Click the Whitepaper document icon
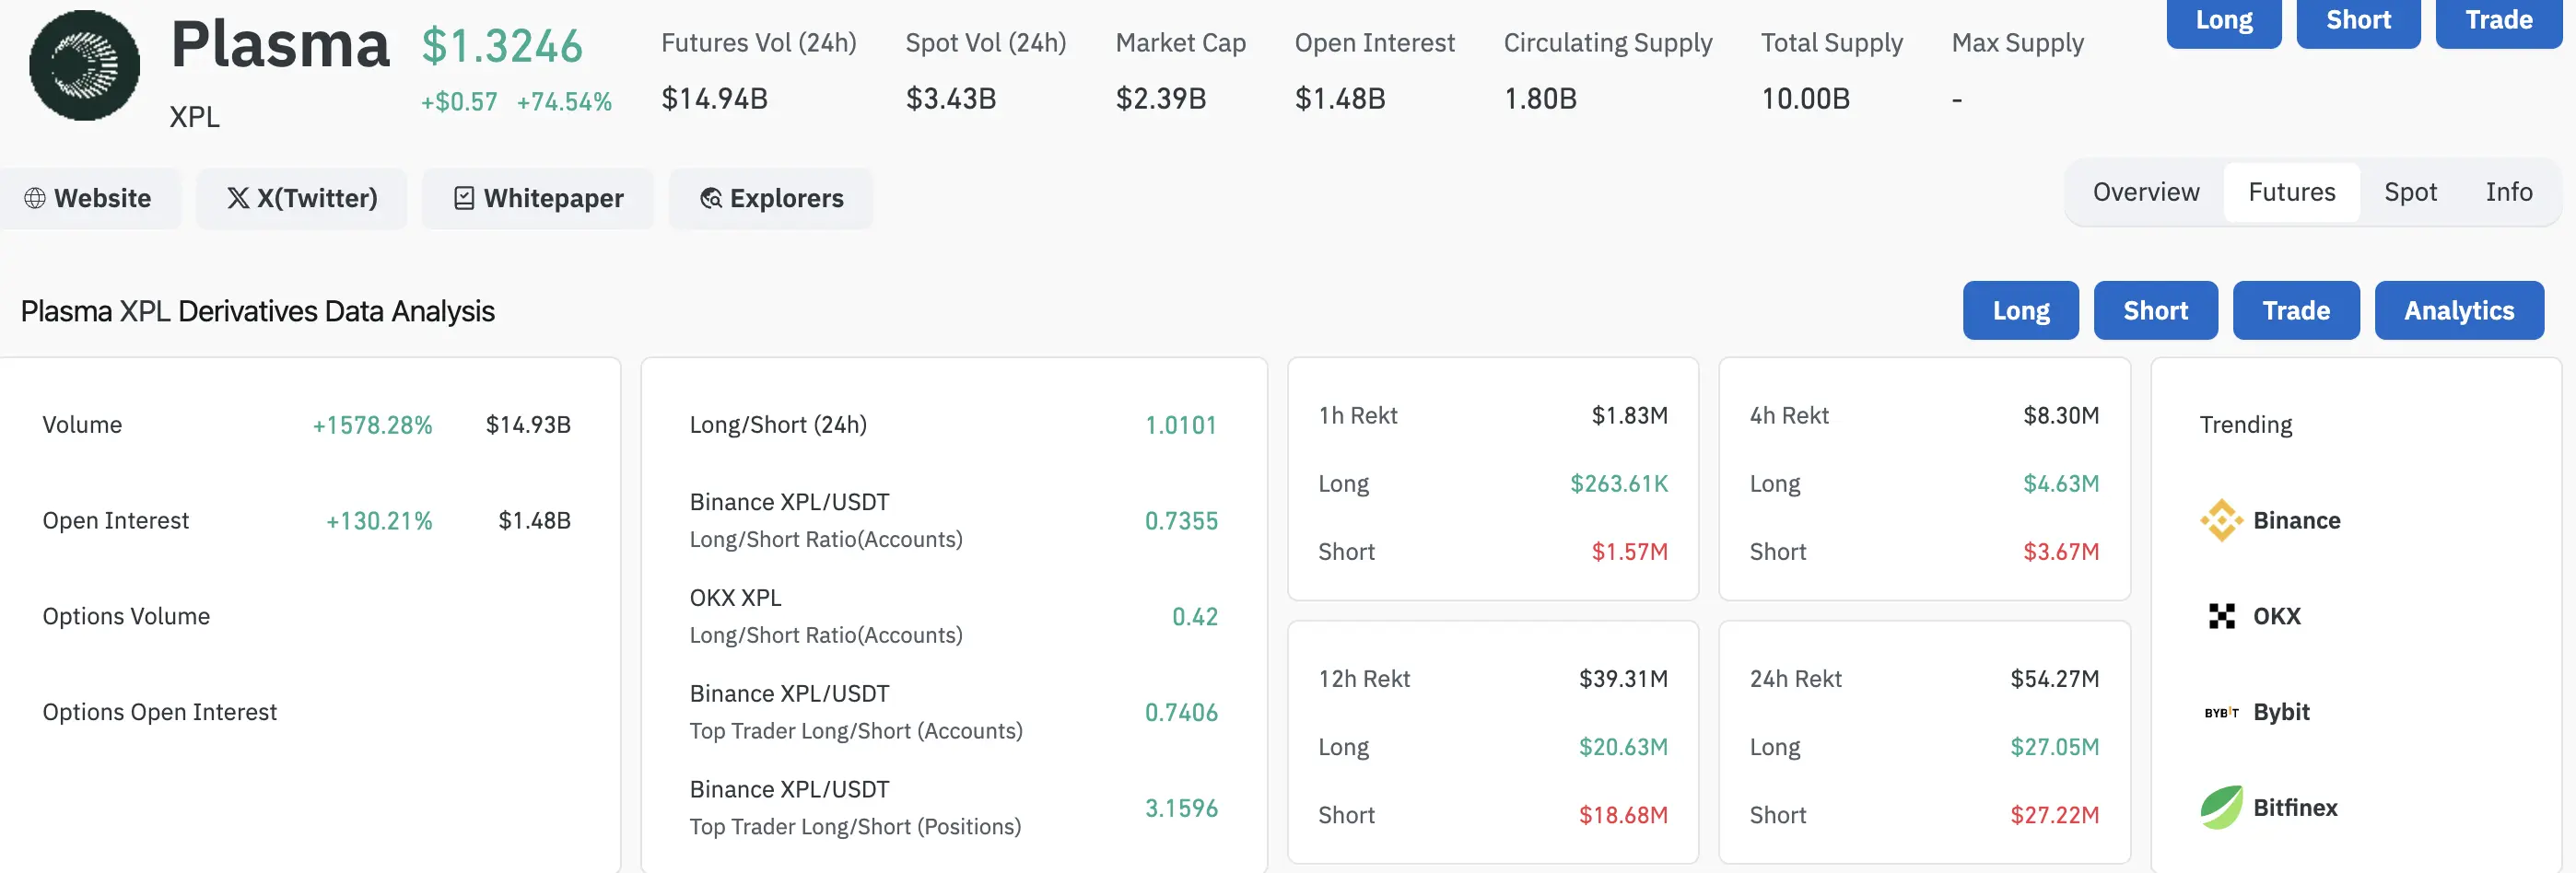The width and height of the screenshot is (2576, 873). 464,198
